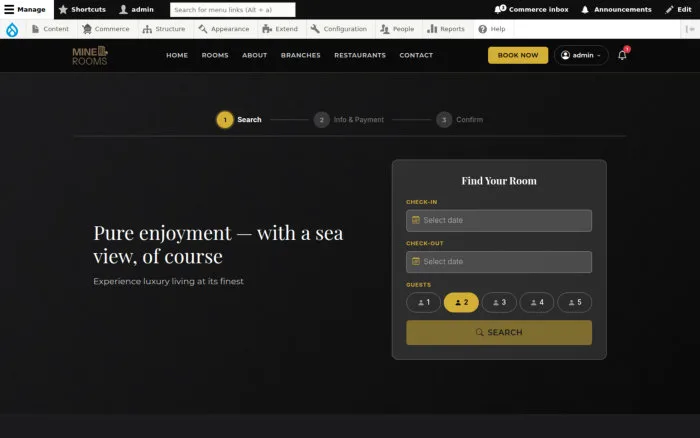Image resolution: width=700 pixels, height=438 pixels.
Task: Click 'Experience luxury living at its finest' text
Action: click(x=168, y=281)
